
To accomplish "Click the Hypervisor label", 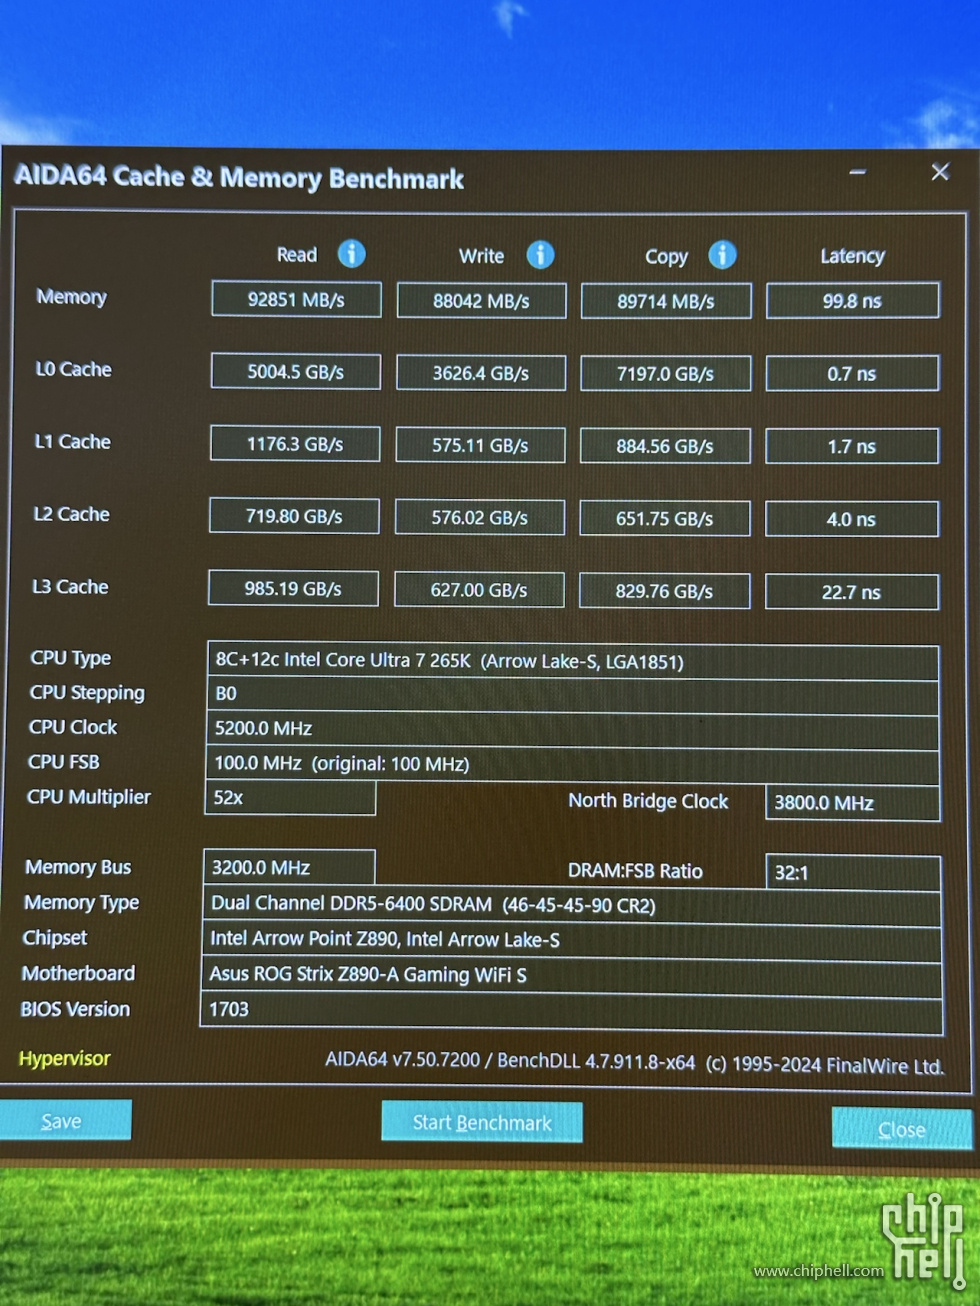I will (x=64, y=1058).
